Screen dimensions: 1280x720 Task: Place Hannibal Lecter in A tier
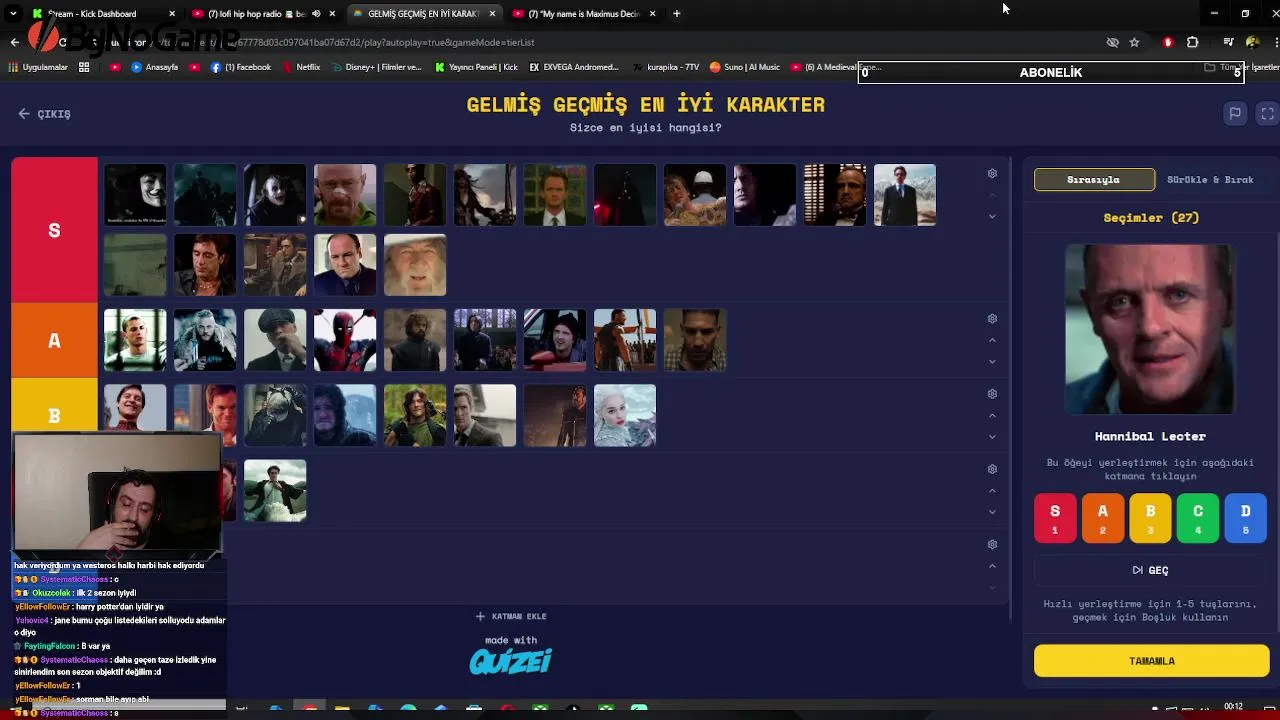pyautogui.click(x=1103, y=518)
